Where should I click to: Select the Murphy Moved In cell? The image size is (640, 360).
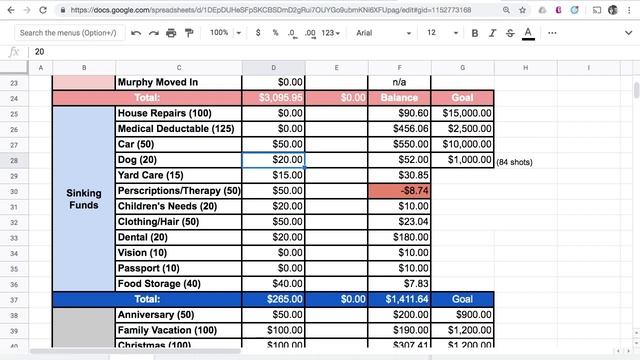[x=178, y=82]
